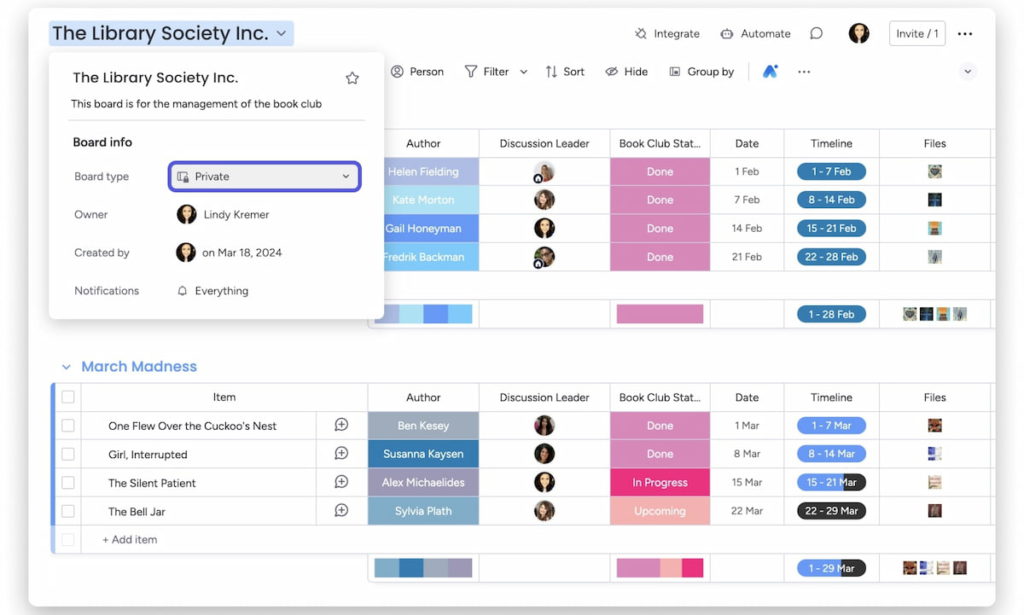Click + Add item under March Madness

tap(130, 538)
